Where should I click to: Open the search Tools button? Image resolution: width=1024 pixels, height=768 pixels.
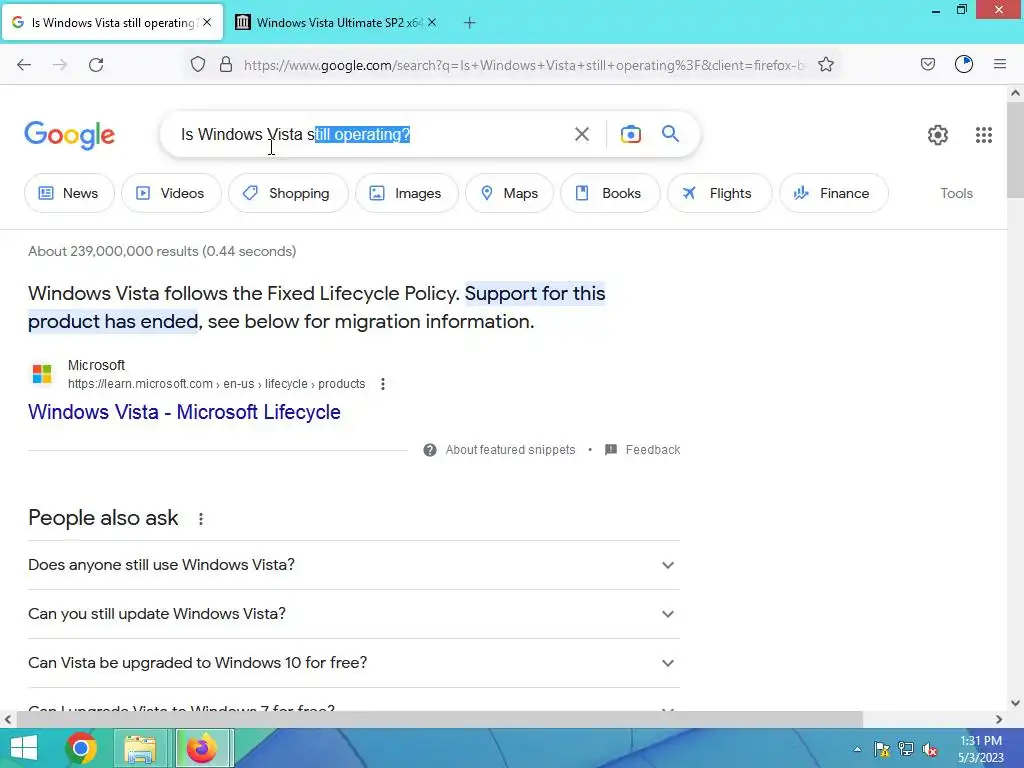(957, 193)
